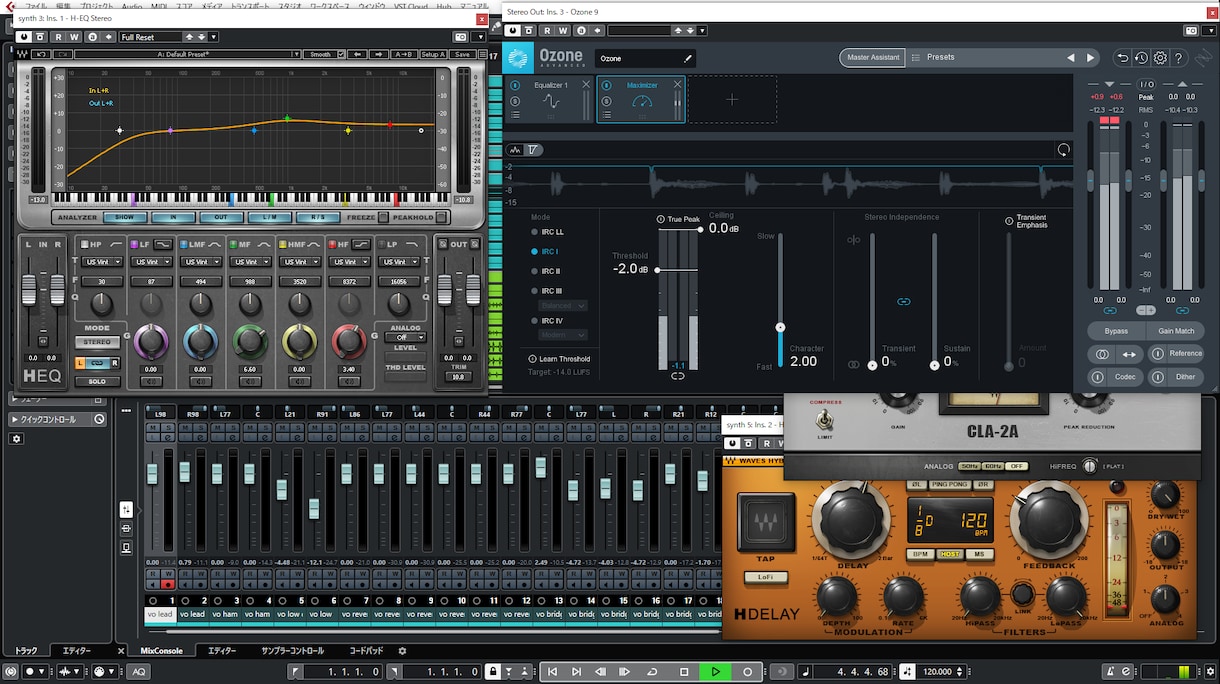Image resolution: width=1220 pixels, height=684 pixels.
Task: Click Master Assistant button
Action: pos(872,57)
